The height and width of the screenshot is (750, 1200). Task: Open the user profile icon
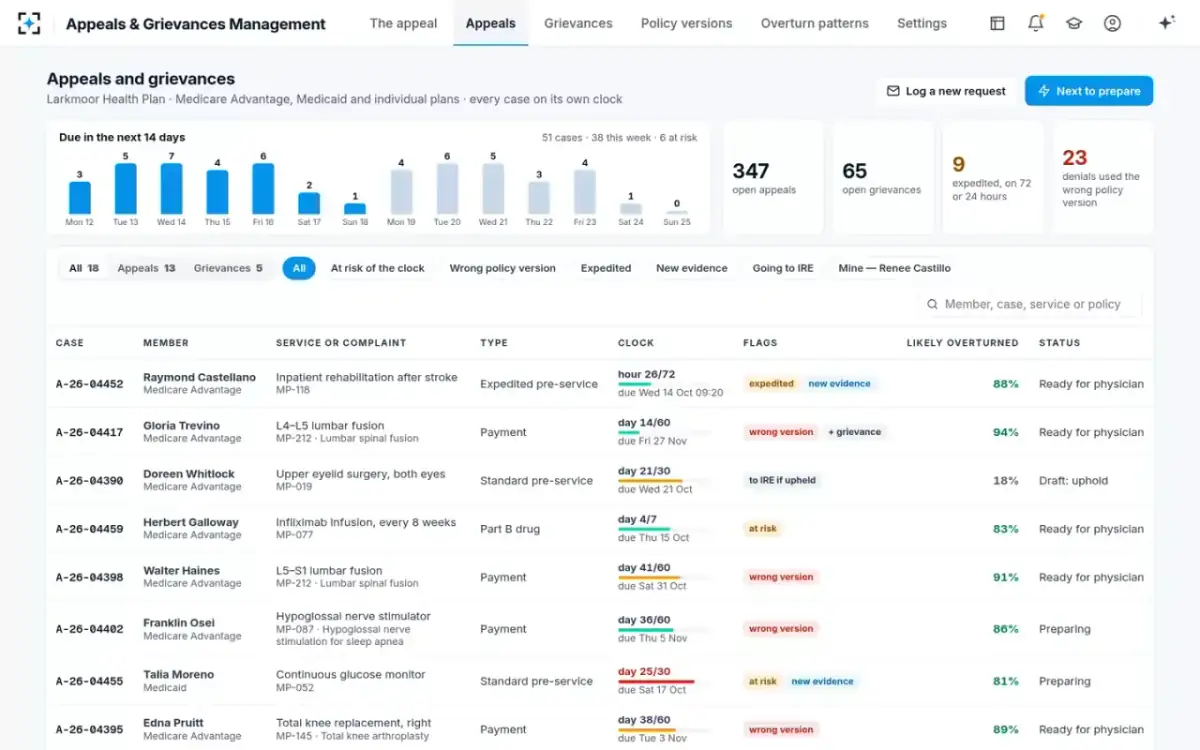click(x=1112, y=23)
